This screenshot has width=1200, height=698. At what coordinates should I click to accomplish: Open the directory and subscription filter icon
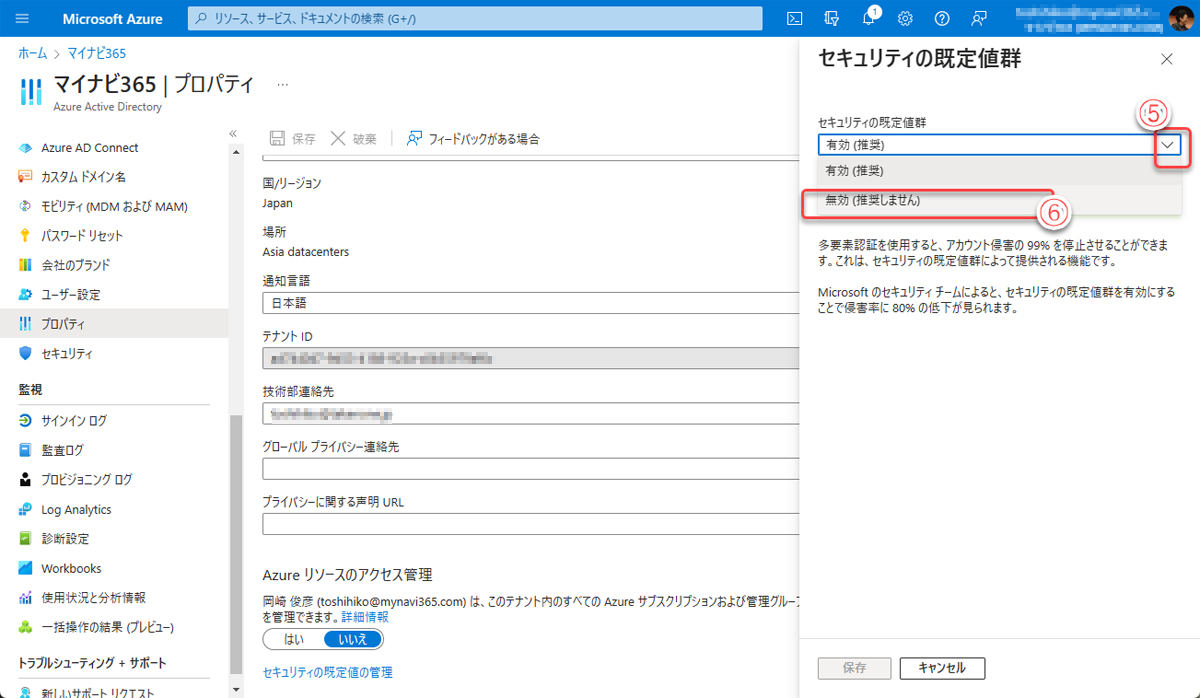(831, 18)
